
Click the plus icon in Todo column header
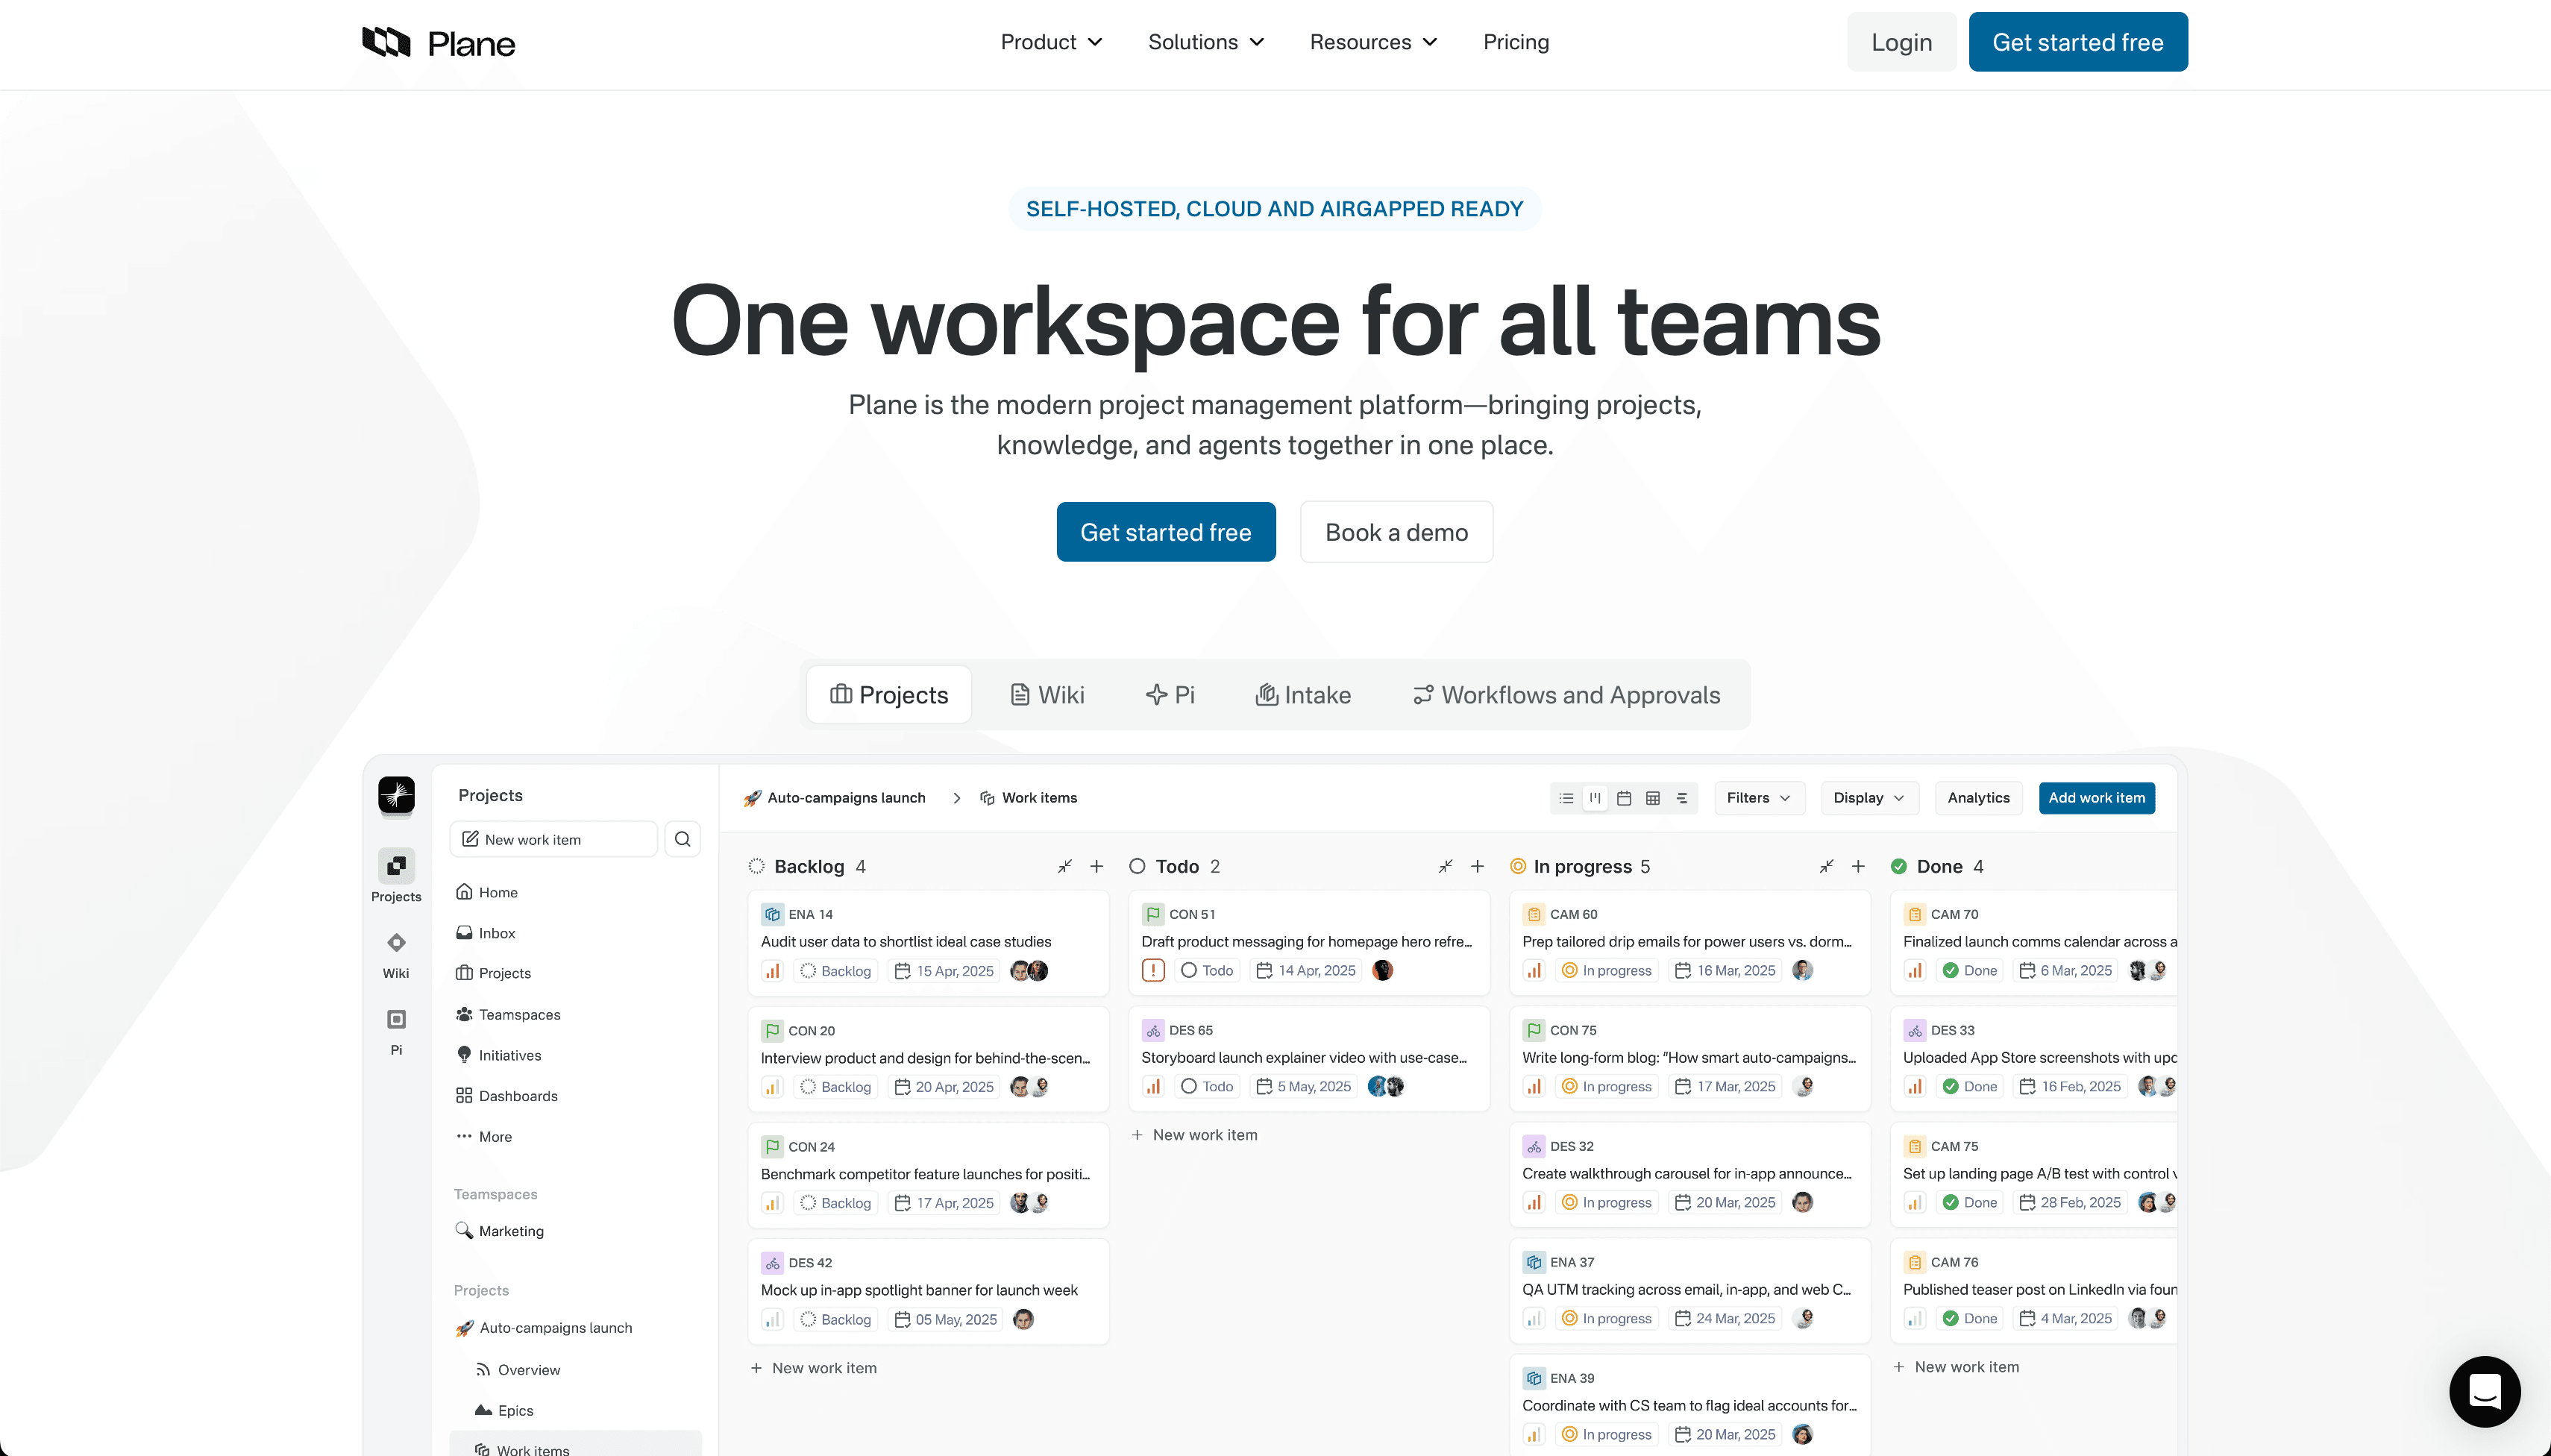1477,866
